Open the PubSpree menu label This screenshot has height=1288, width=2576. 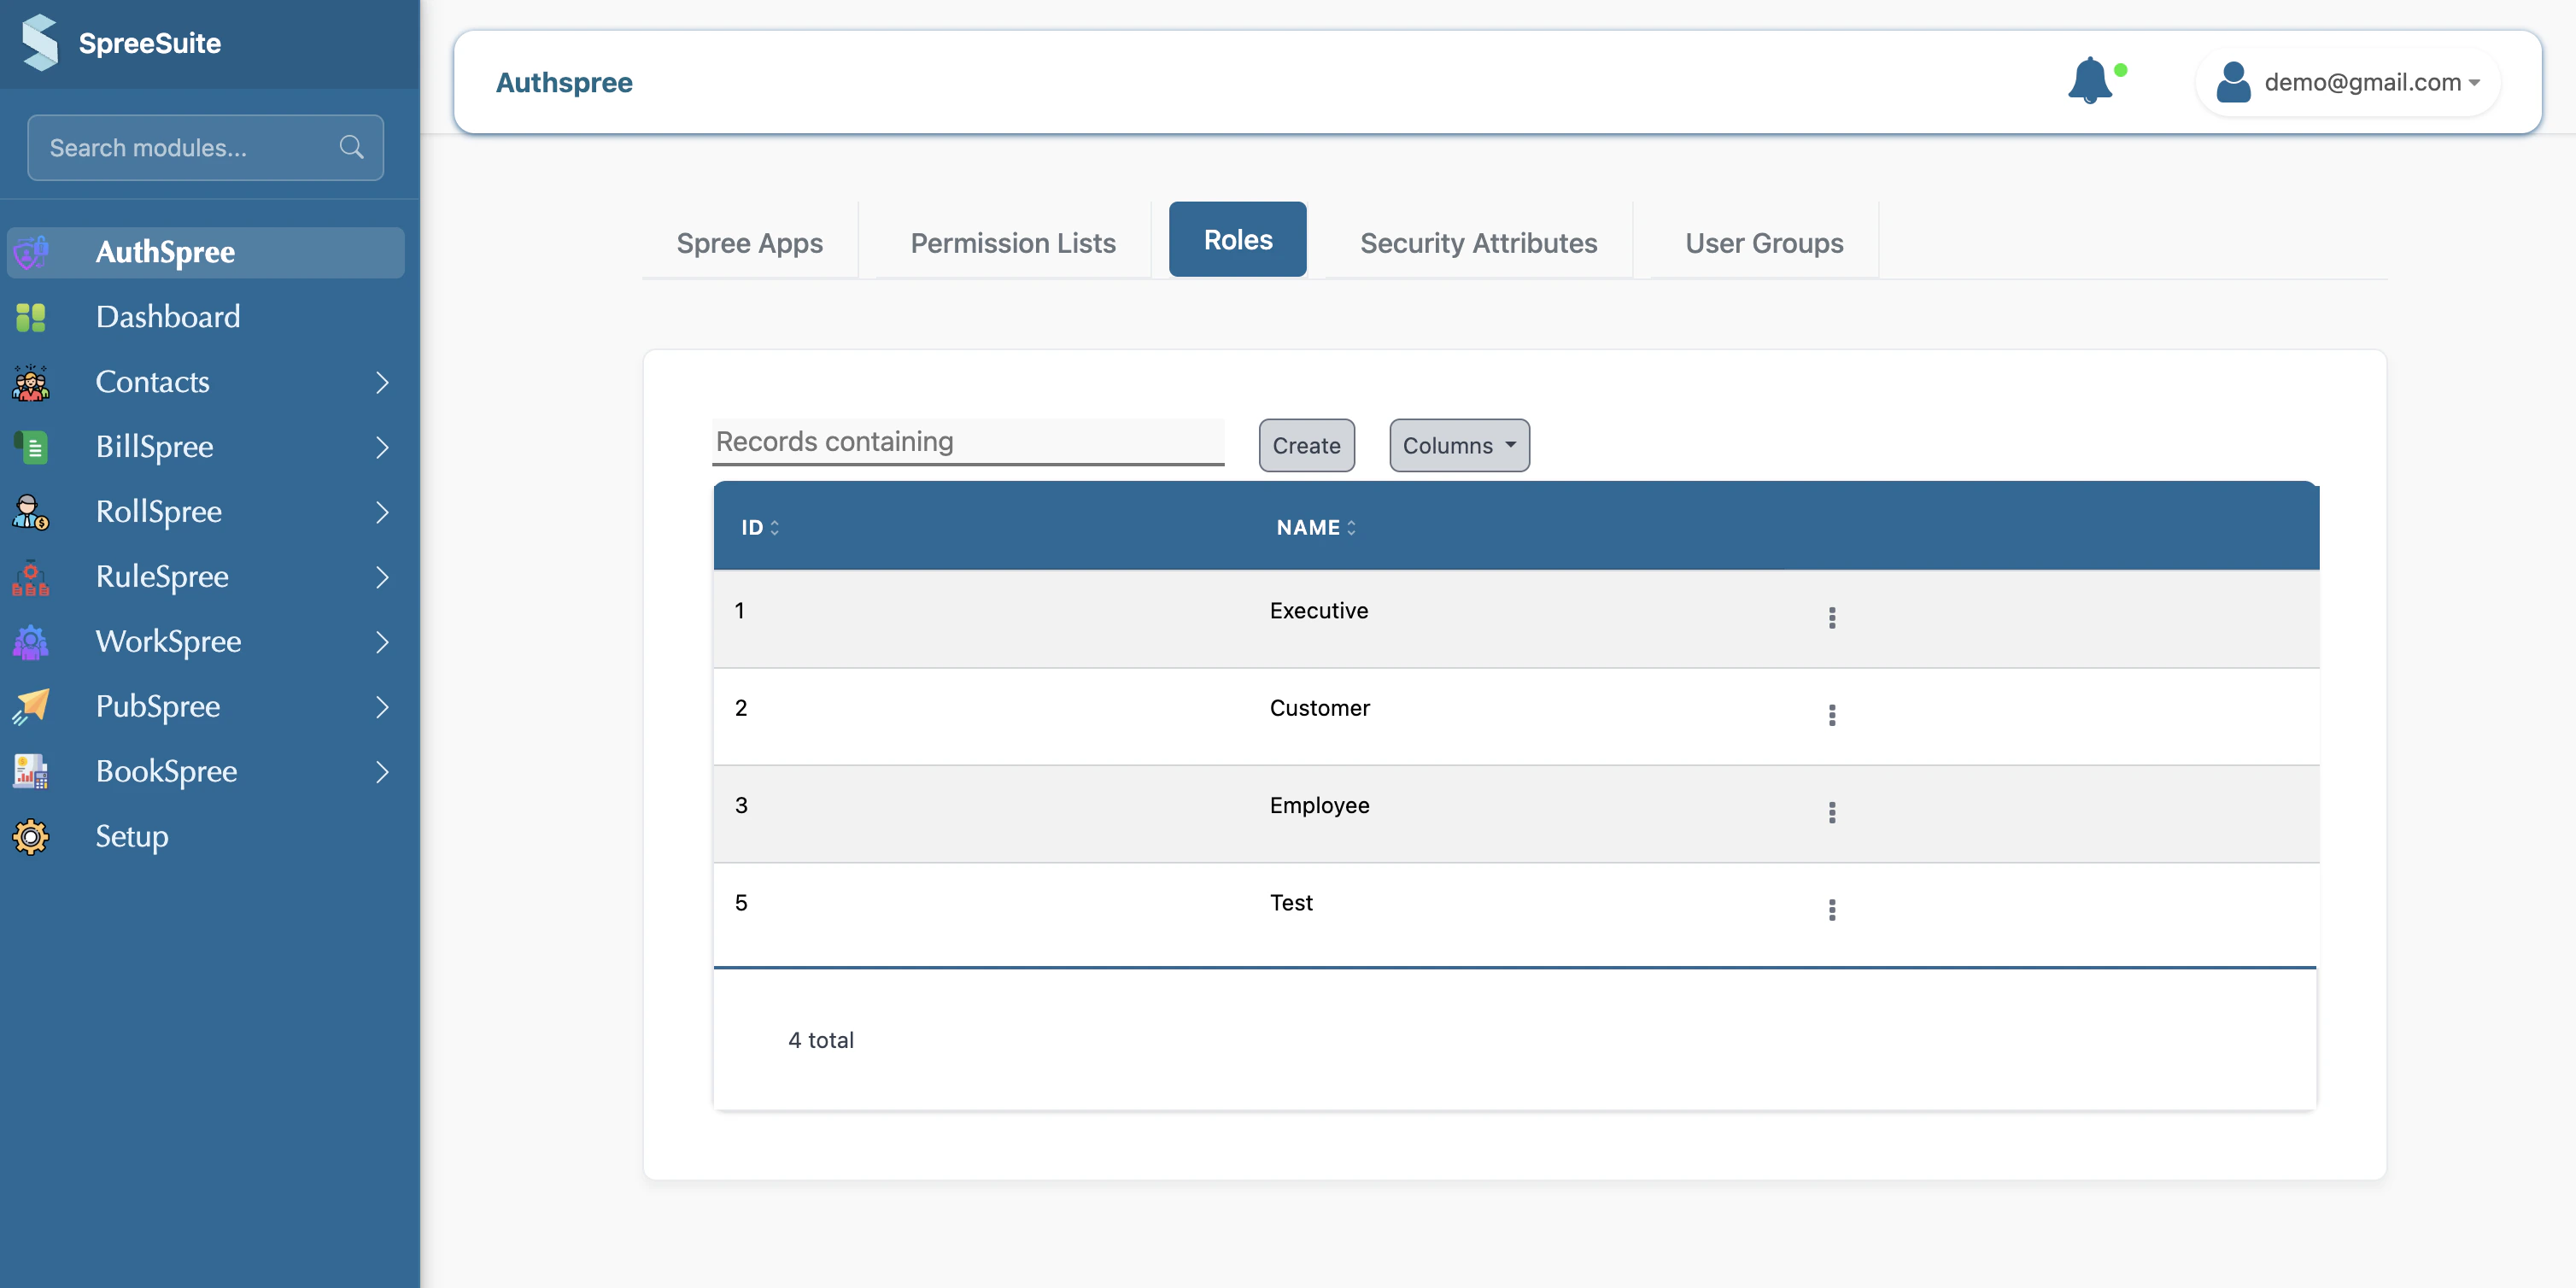coord(158,707)
